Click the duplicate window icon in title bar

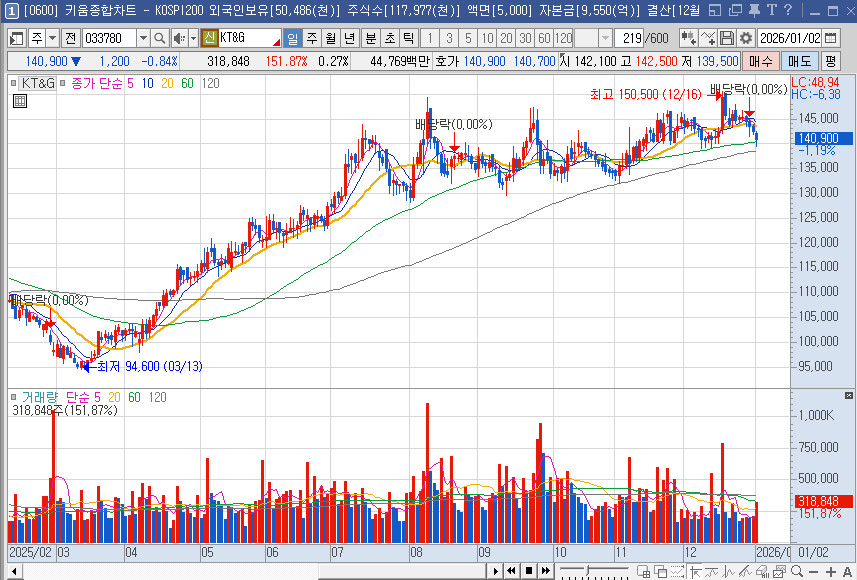tap(736, 10)
